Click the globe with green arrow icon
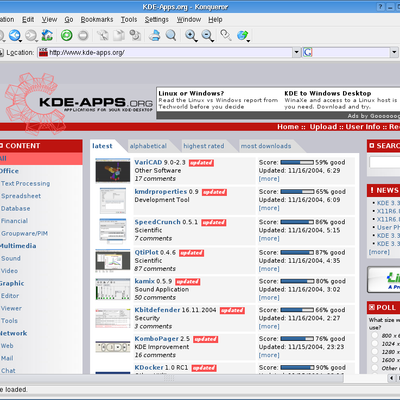 [242, 35]
